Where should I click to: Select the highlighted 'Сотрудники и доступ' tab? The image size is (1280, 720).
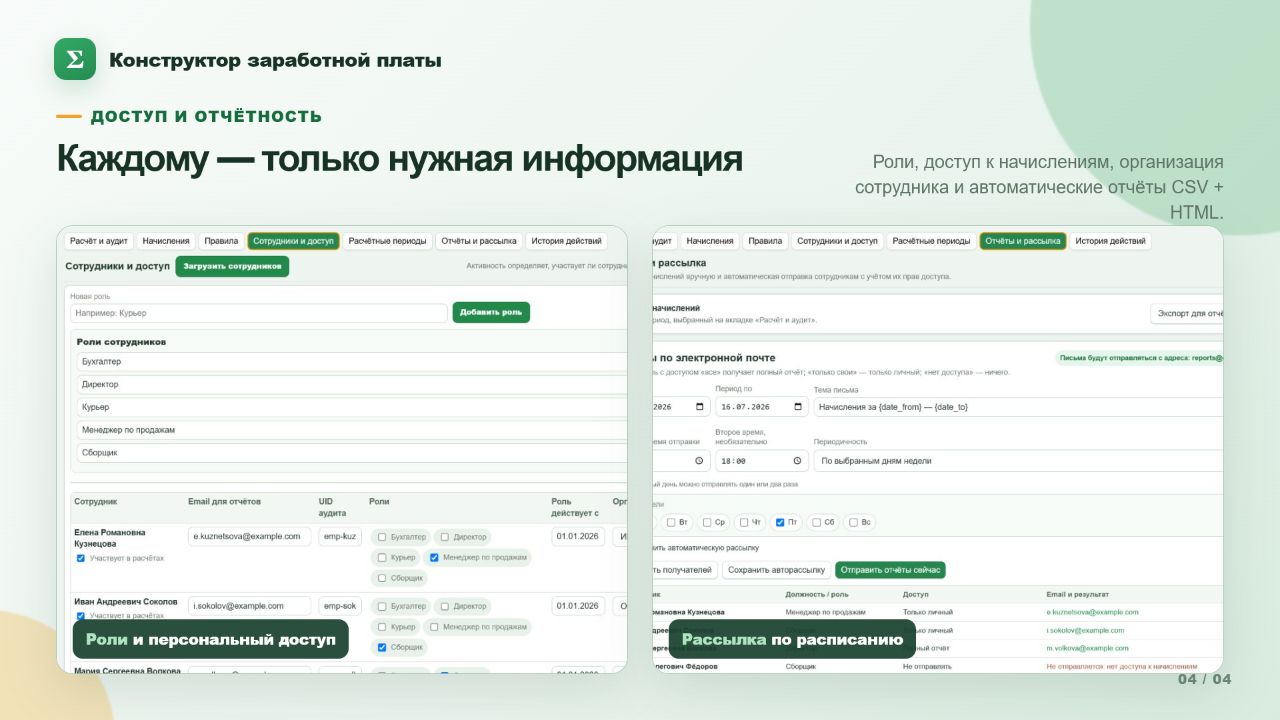coord(294,241)
